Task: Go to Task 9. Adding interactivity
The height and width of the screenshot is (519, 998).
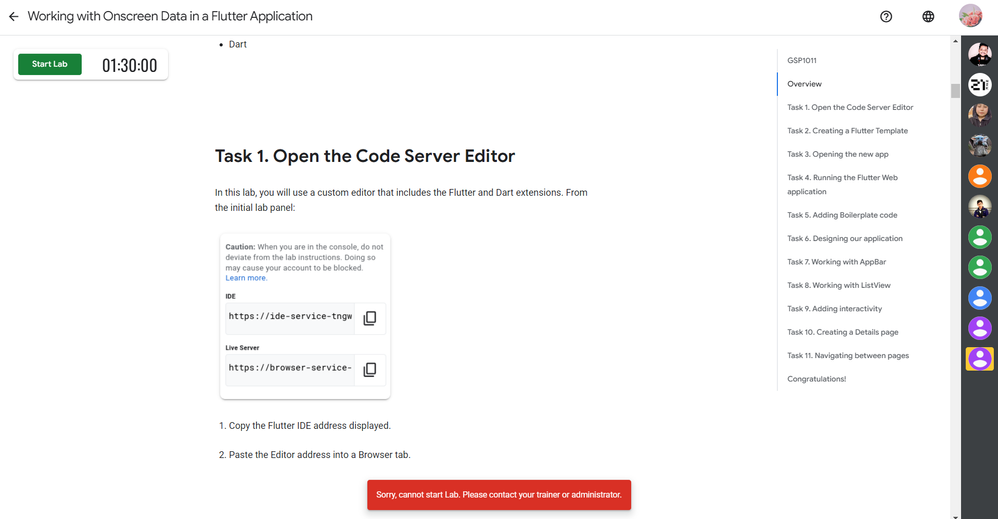Action: [x=834, y=309]
